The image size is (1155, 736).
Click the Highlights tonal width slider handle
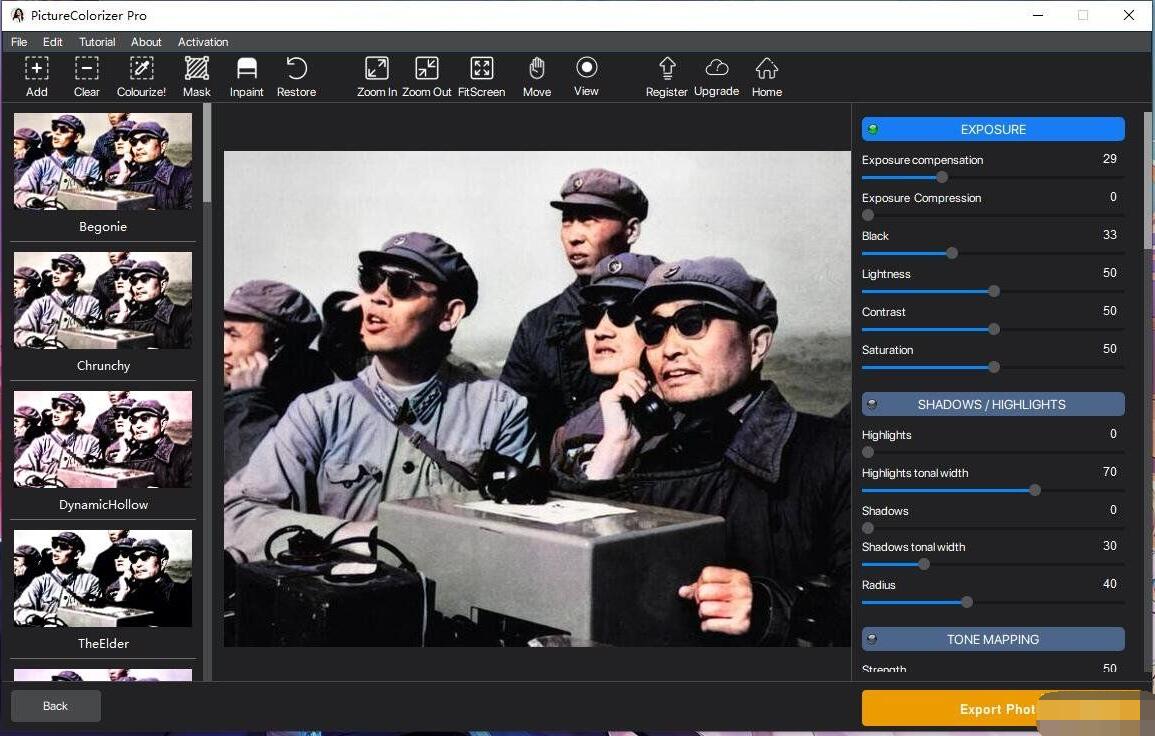(x=1035, y=490)
